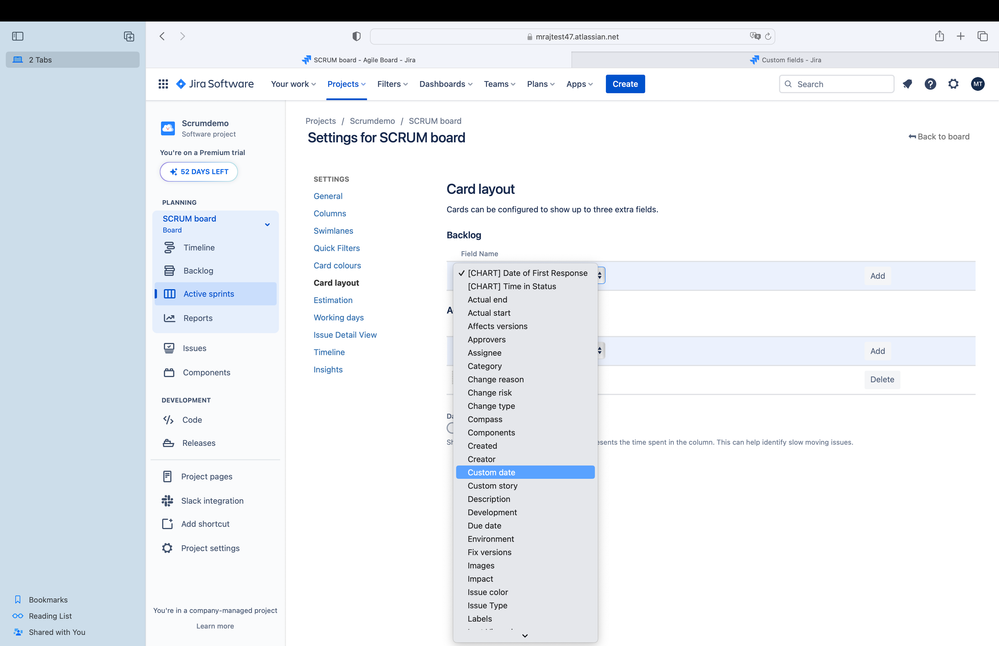Open privacy report shield icon
999x646 pixels.
357,36
